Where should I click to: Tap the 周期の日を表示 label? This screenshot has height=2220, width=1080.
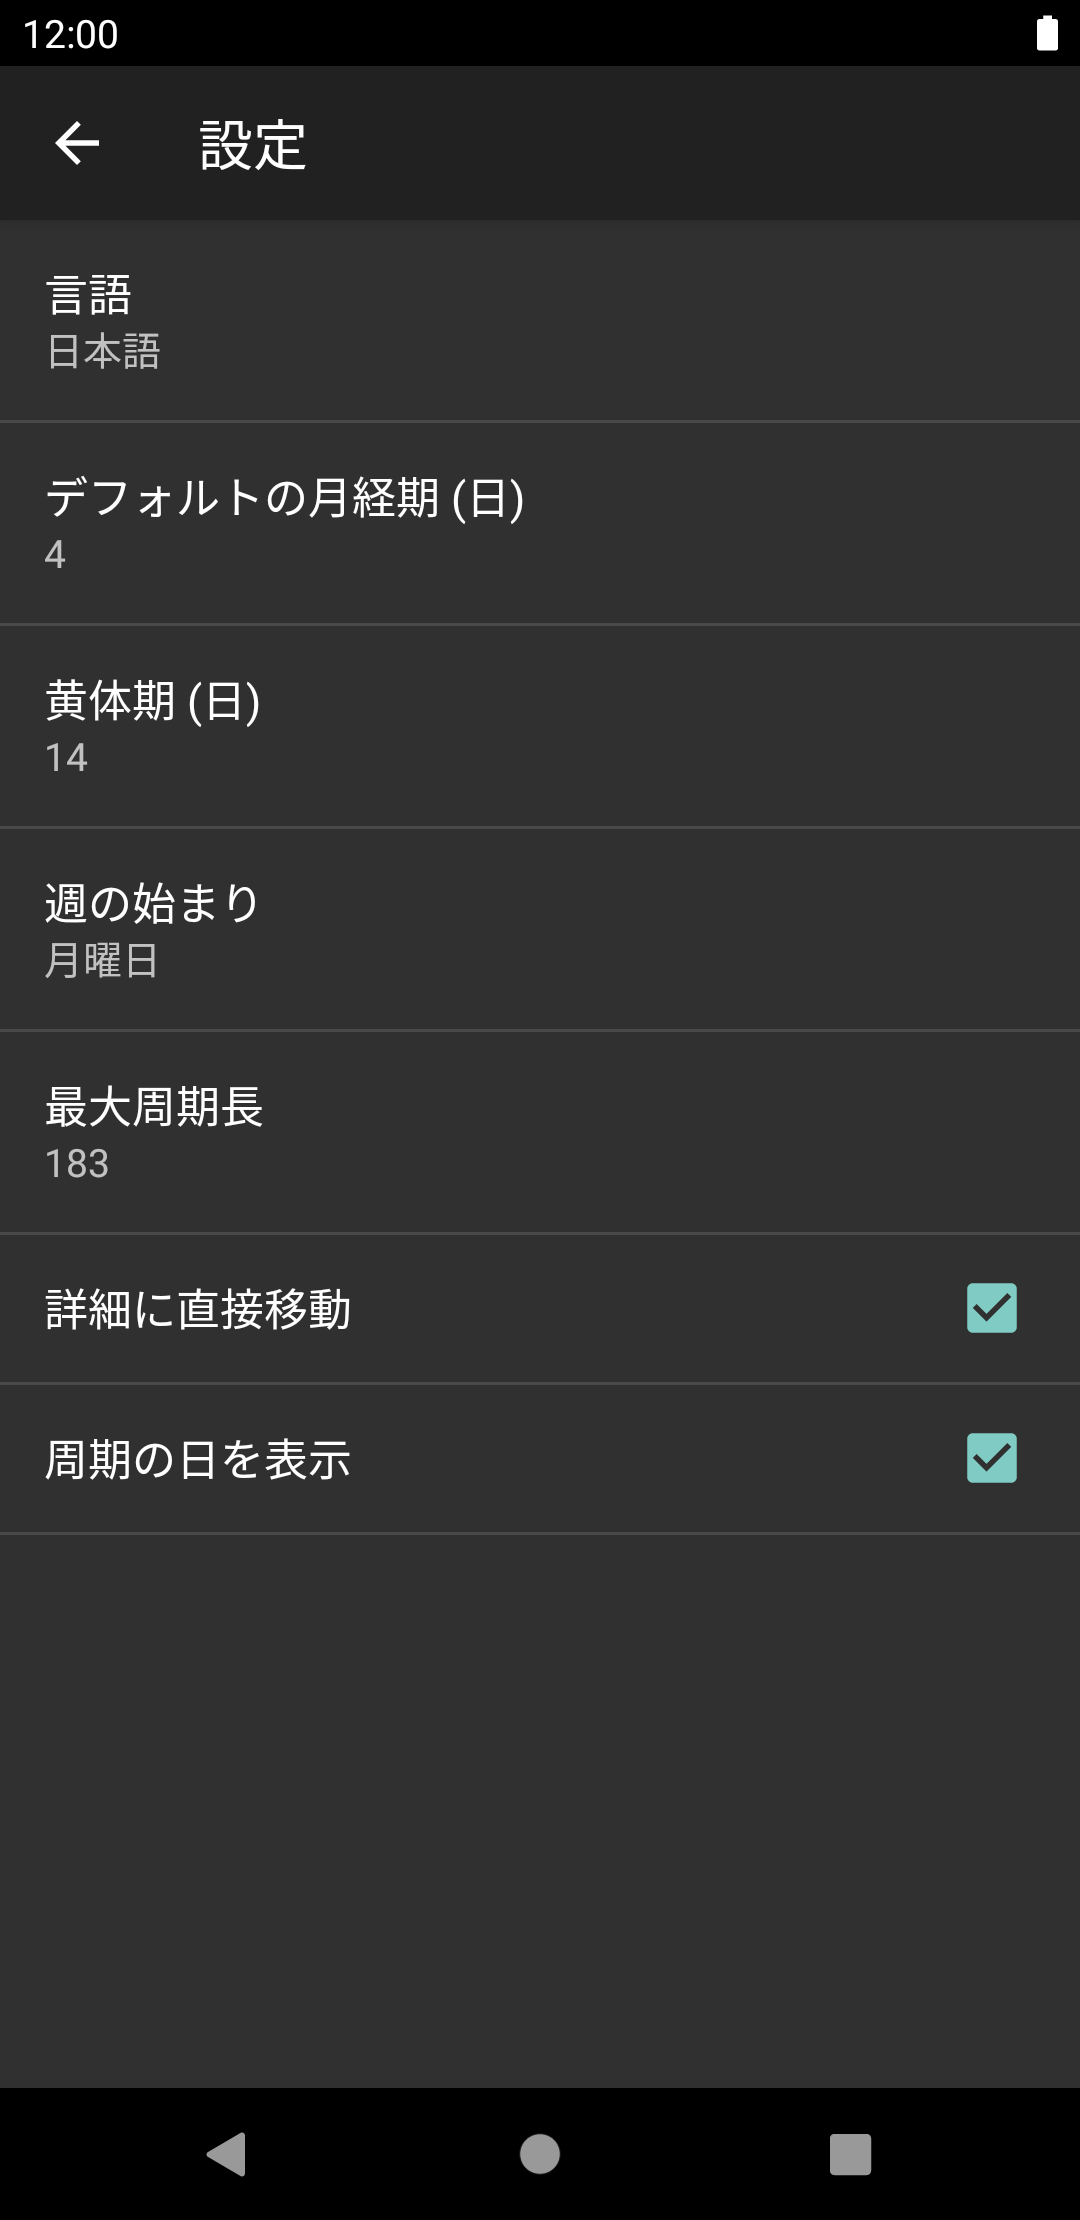click(x=198, y=1459)
